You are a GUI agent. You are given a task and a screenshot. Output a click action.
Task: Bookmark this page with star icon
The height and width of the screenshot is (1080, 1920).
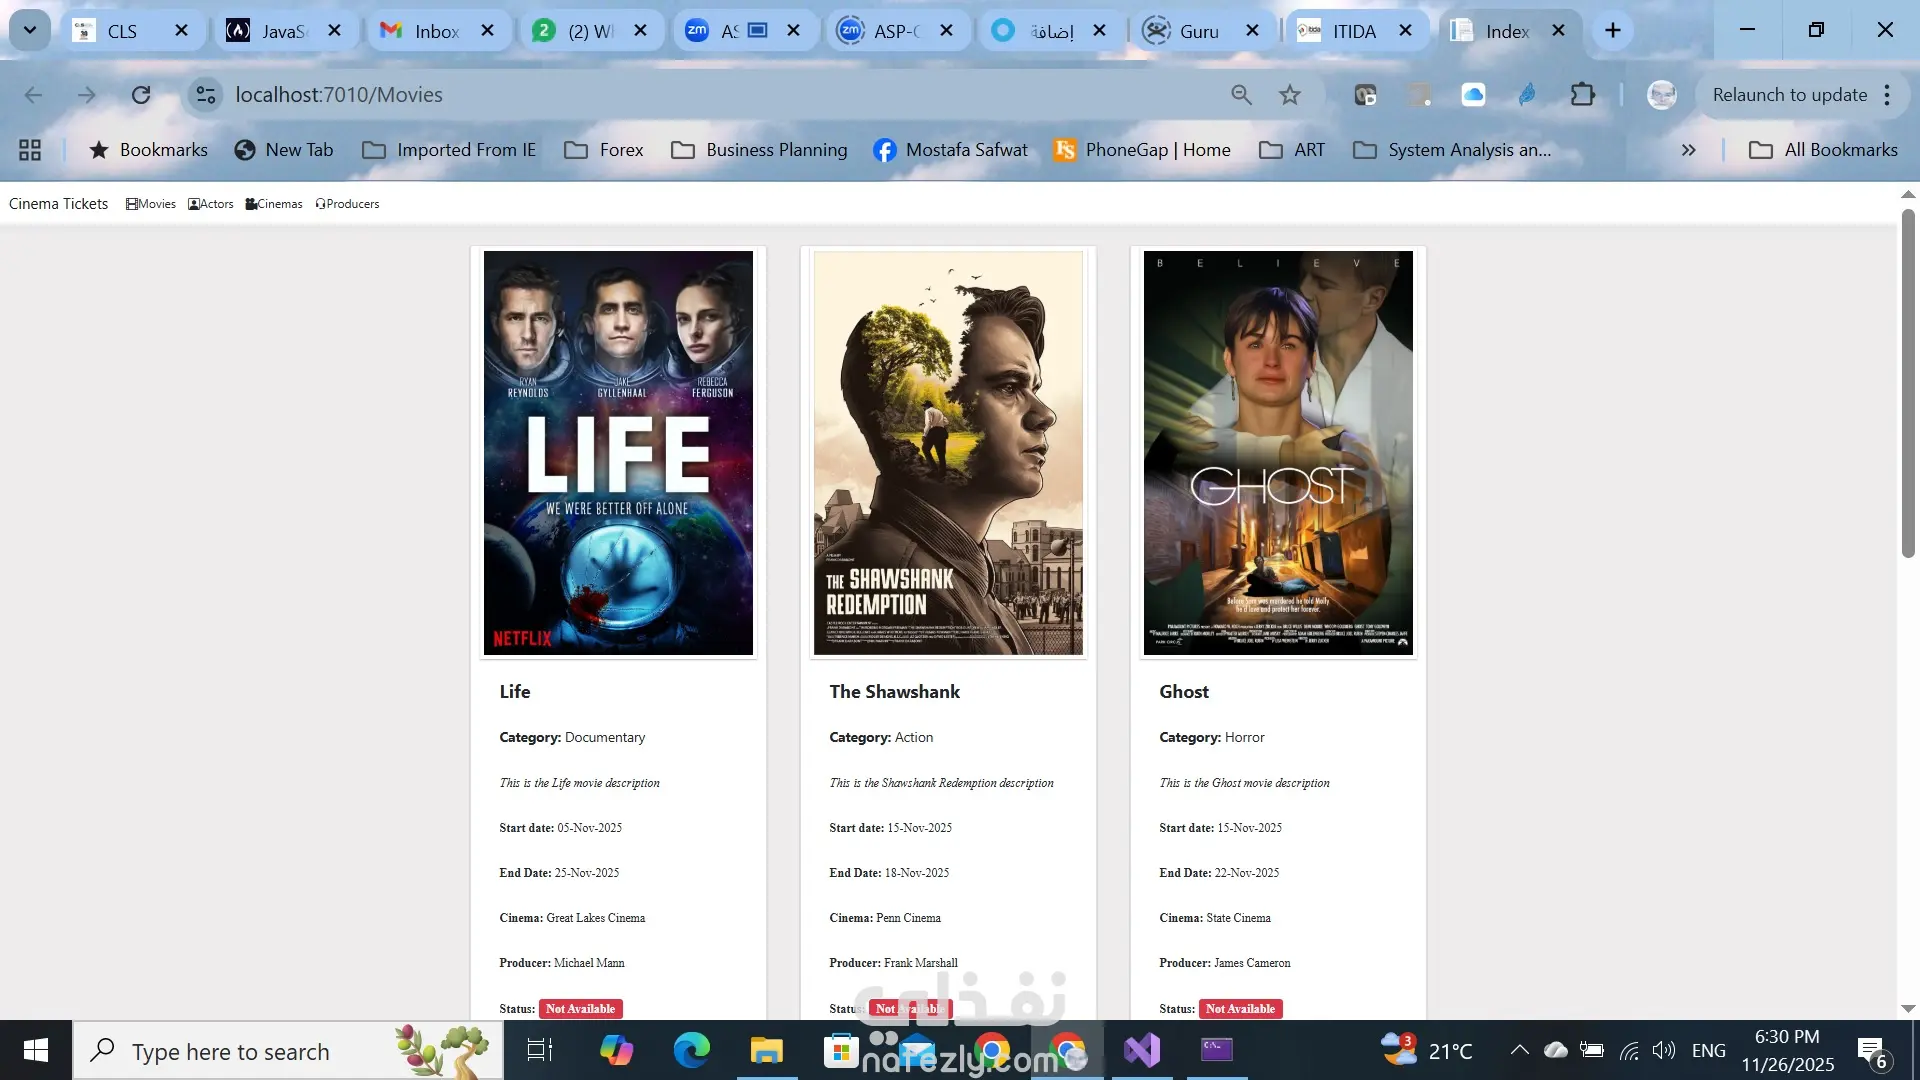(x=1290, y=95)
